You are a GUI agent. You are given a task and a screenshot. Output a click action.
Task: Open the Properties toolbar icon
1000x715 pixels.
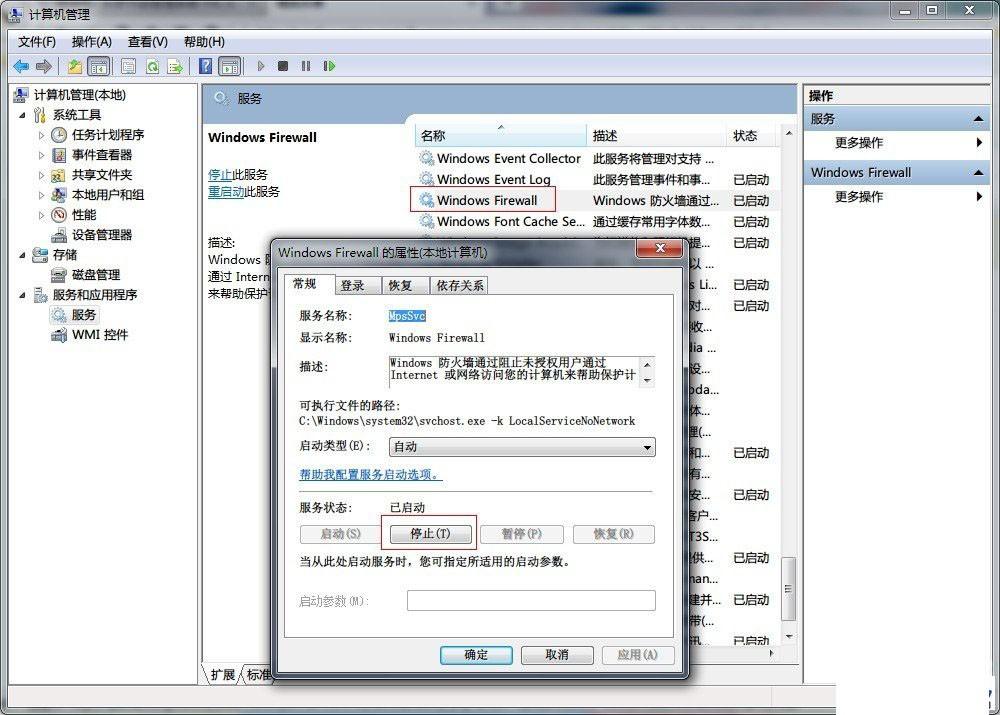pyautogui.click(x=128, y=66)
